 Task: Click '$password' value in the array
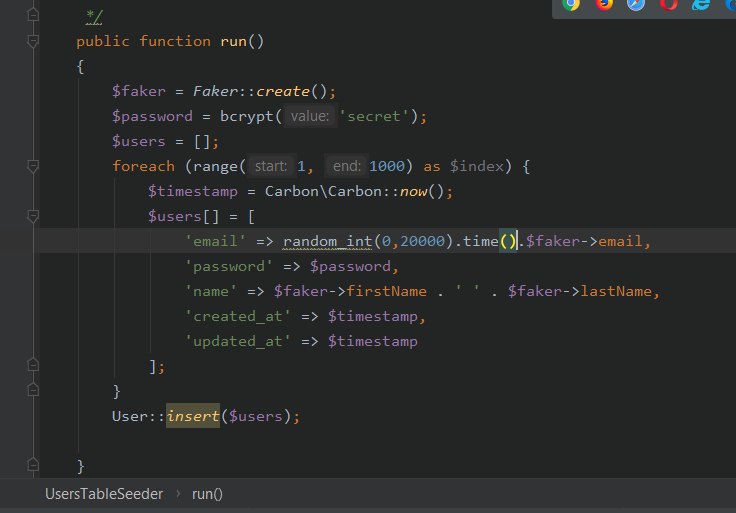click(350, 267)
